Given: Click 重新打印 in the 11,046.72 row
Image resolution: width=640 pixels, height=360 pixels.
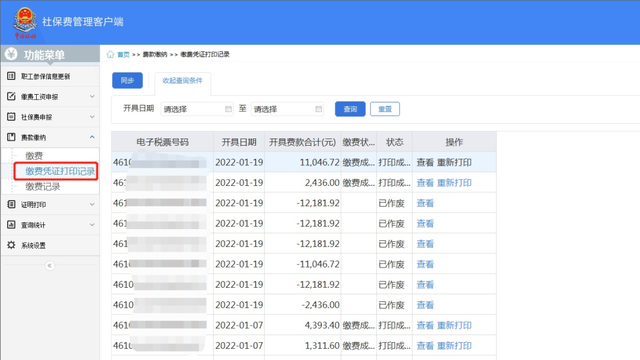Looking at the screenshot, I should pyautogui.click(x=454, y=162).
